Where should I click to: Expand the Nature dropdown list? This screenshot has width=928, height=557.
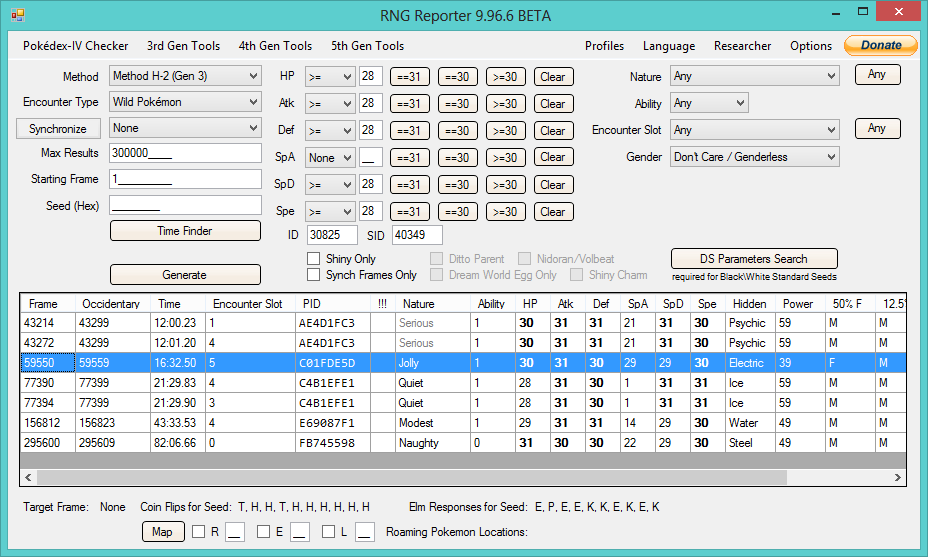pyautogui.click(x=755, y=76)
